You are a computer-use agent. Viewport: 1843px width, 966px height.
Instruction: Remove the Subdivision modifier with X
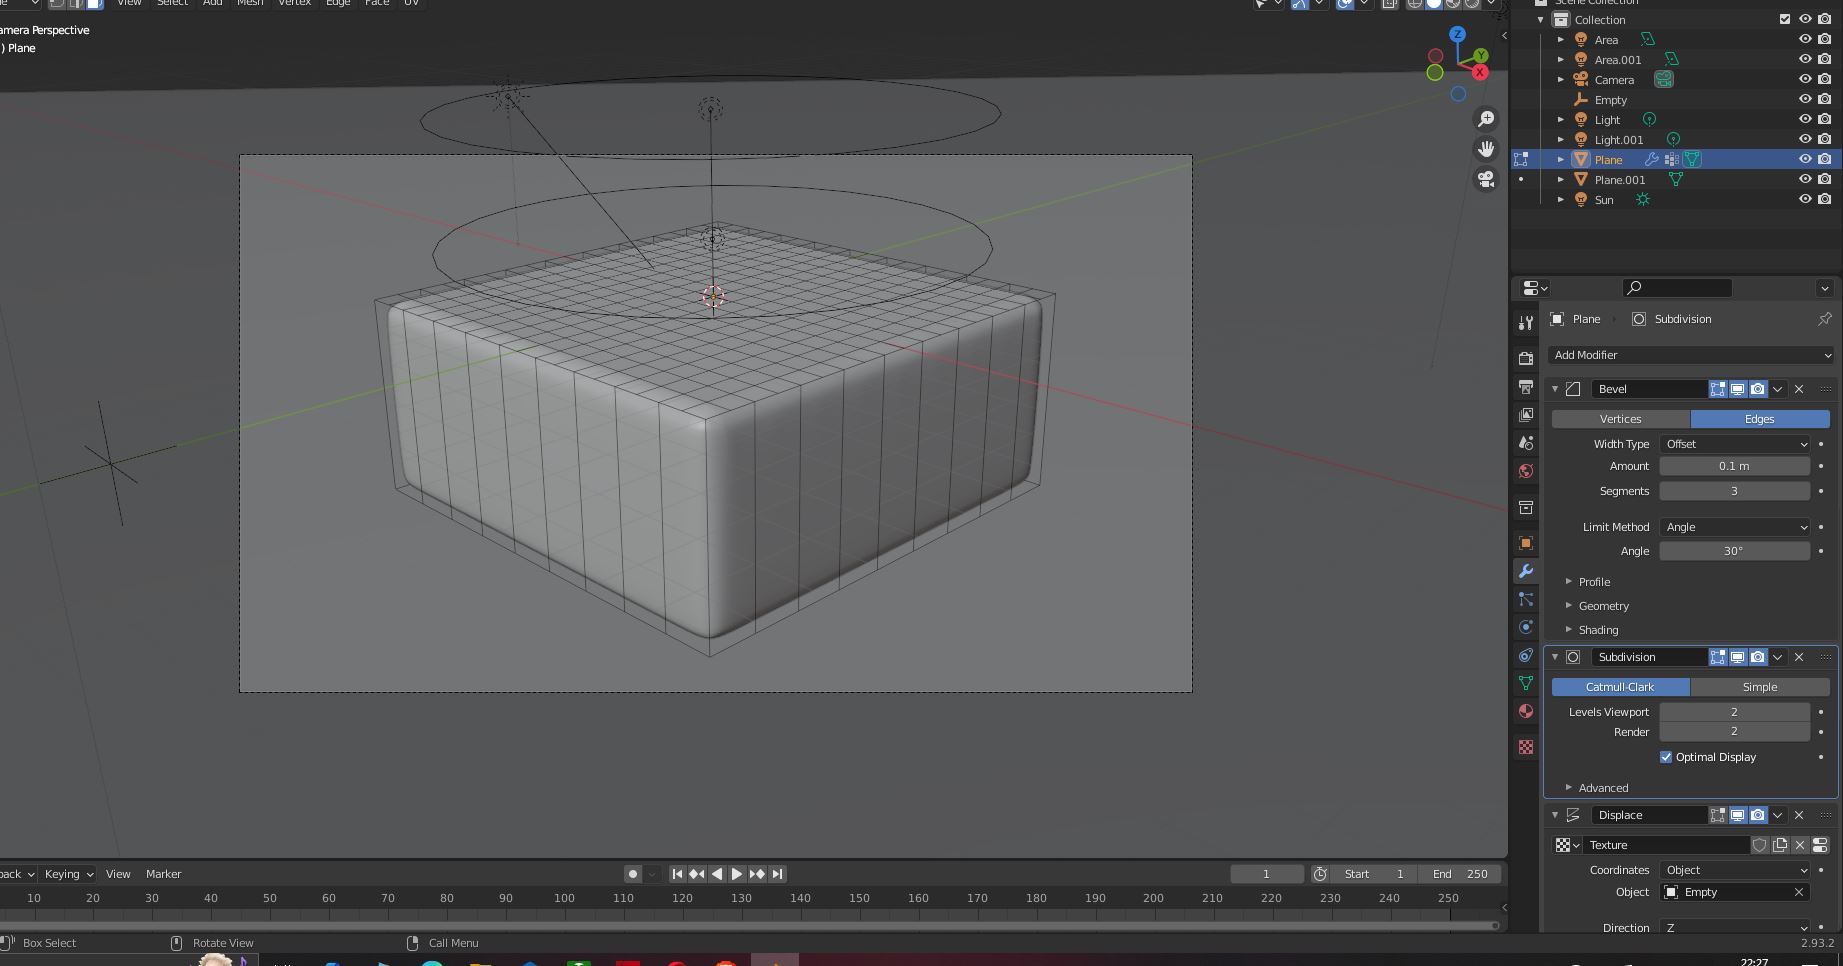pyautogui.click(x=1799, y=657)
